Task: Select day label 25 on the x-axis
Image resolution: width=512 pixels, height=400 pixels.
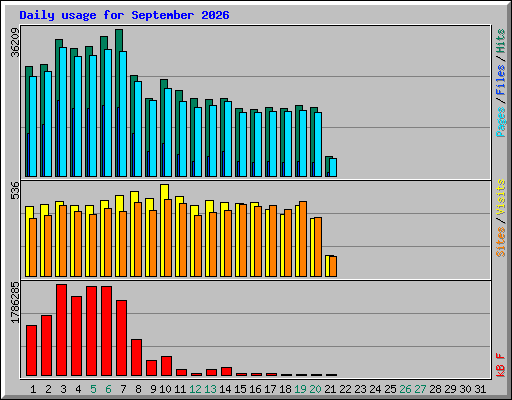Action: click(390, 389)
